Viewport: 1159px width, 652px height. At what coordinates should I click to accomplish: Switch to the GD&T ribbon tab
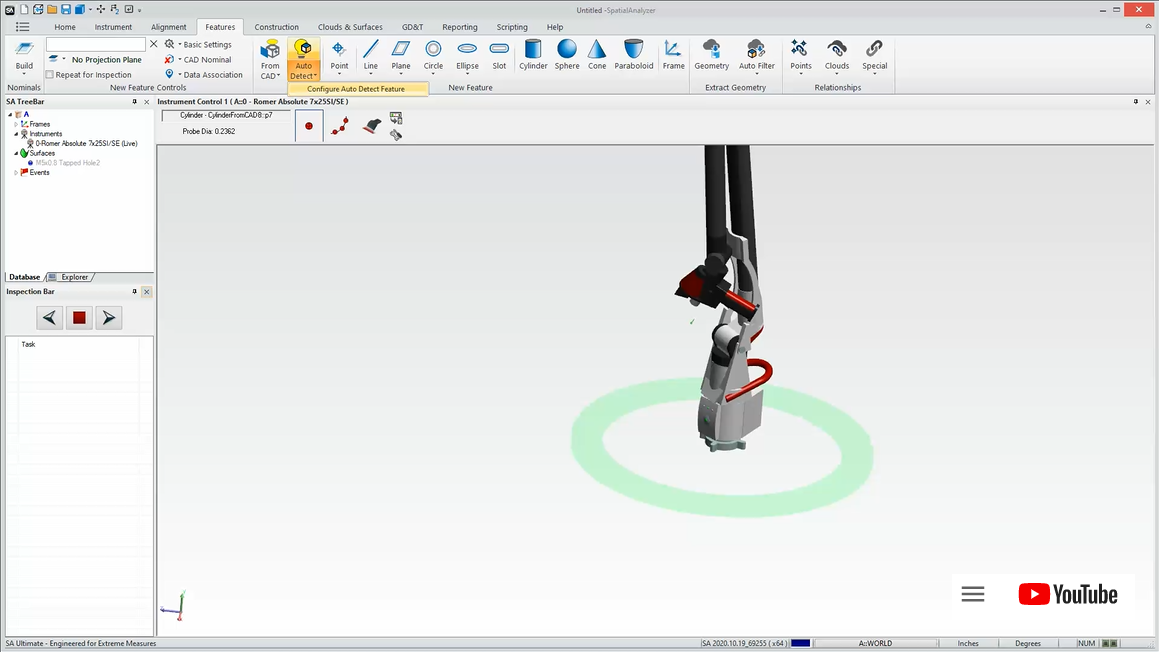413,27
